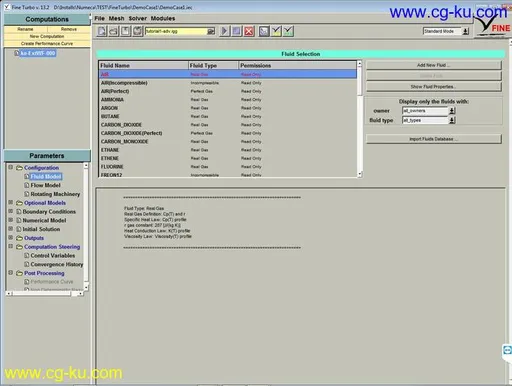Click the document icon beside Control Variables
512x386 pixels.
(27, 255)
